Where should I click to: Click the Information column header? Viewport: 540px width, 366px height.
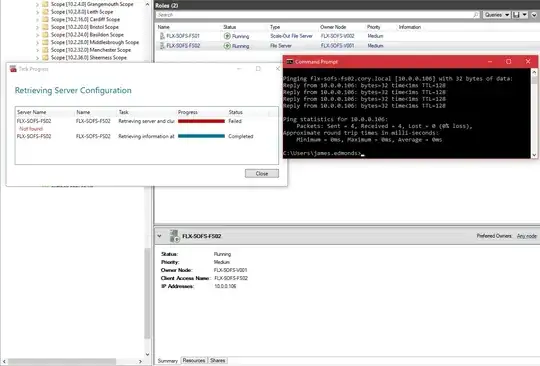[x=409, y=27]
